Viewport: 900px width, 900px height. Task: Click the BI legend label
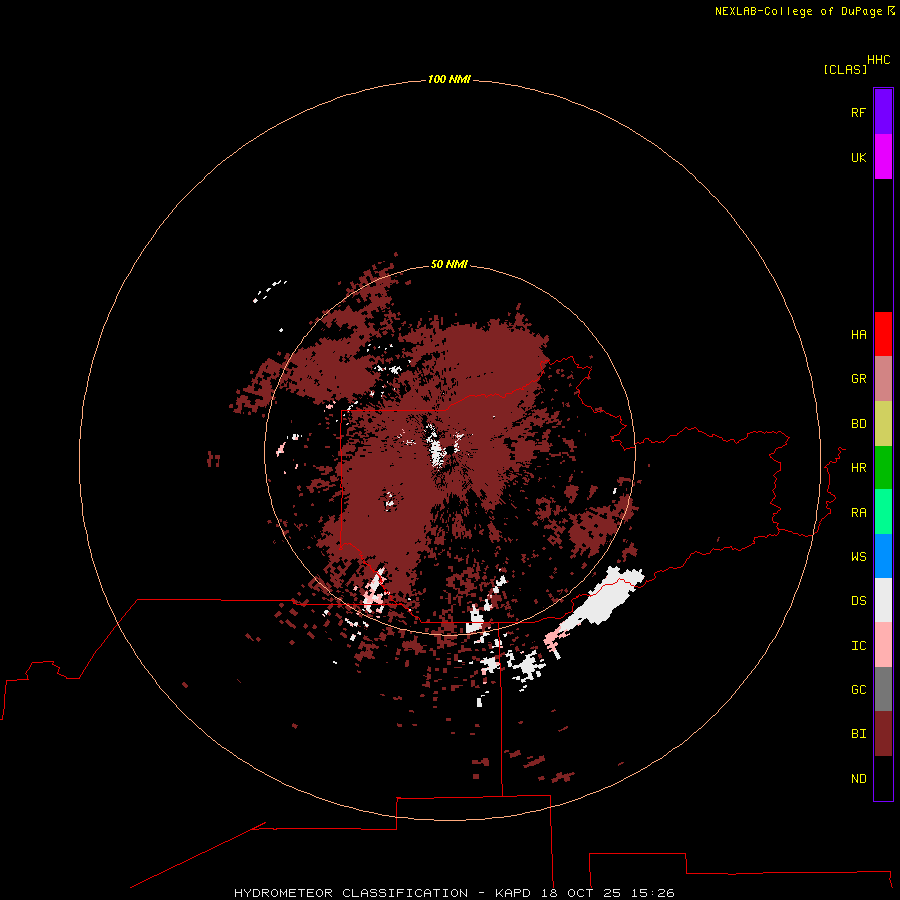pos(858,734)
